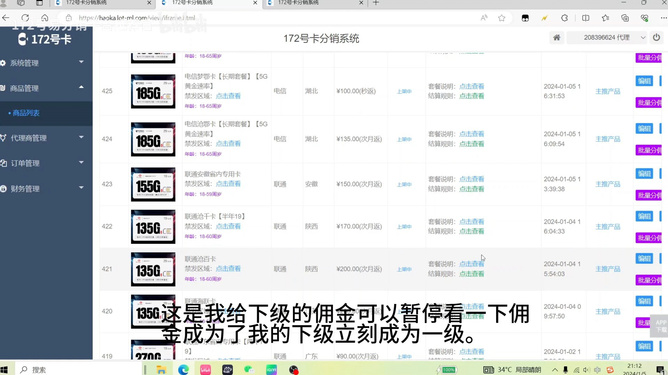668x375 pixels.
Task: Click blue edit button in row 423
Action: (644, 173)
